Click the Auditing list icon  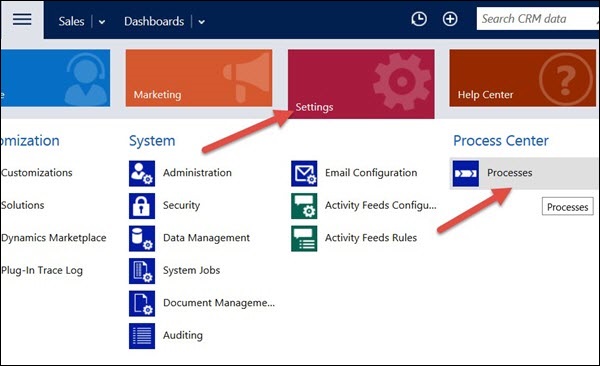tap(142, 336)
